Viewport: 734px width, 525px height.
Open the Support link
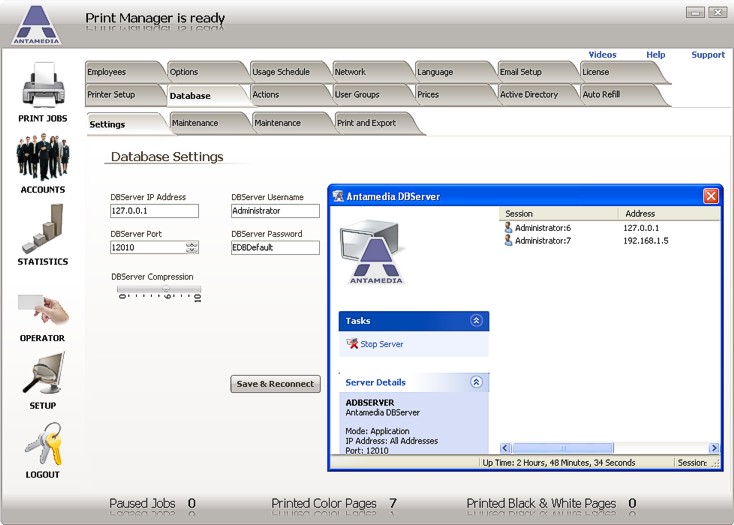[x=708, y=55]
